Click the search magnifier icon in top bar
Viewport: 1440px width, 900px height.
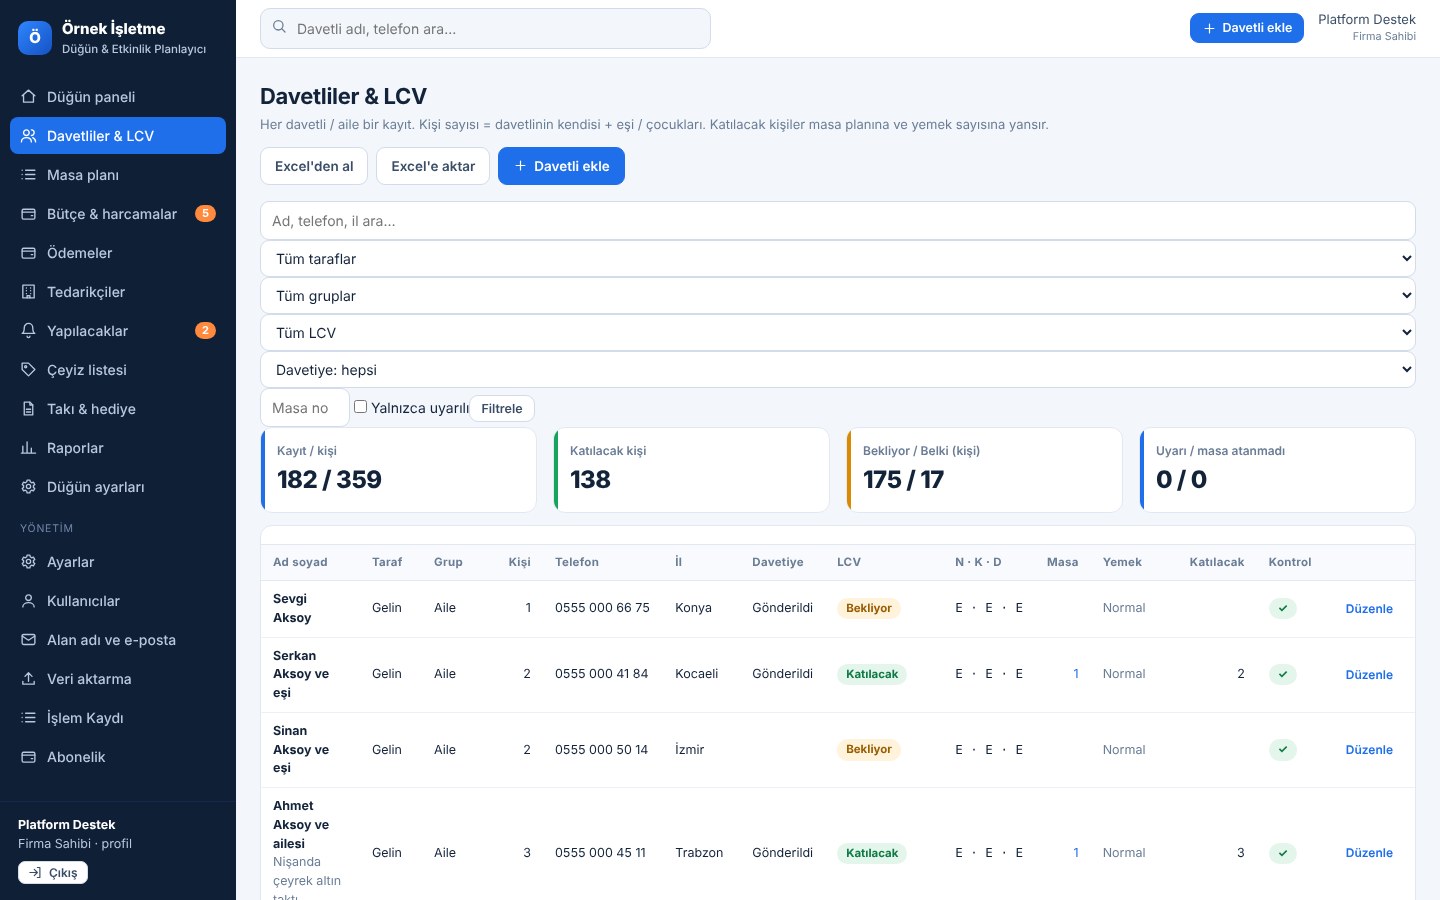280,28
